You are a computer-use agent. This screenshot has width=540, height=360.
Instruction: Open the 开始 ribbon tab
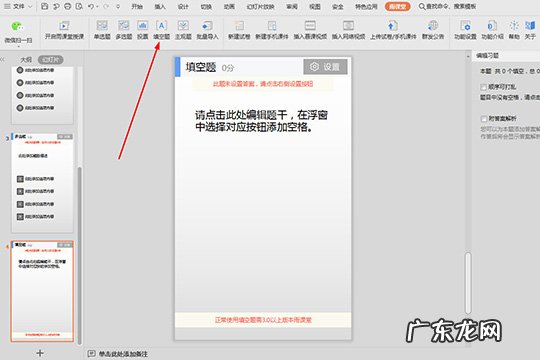[137, 7]
